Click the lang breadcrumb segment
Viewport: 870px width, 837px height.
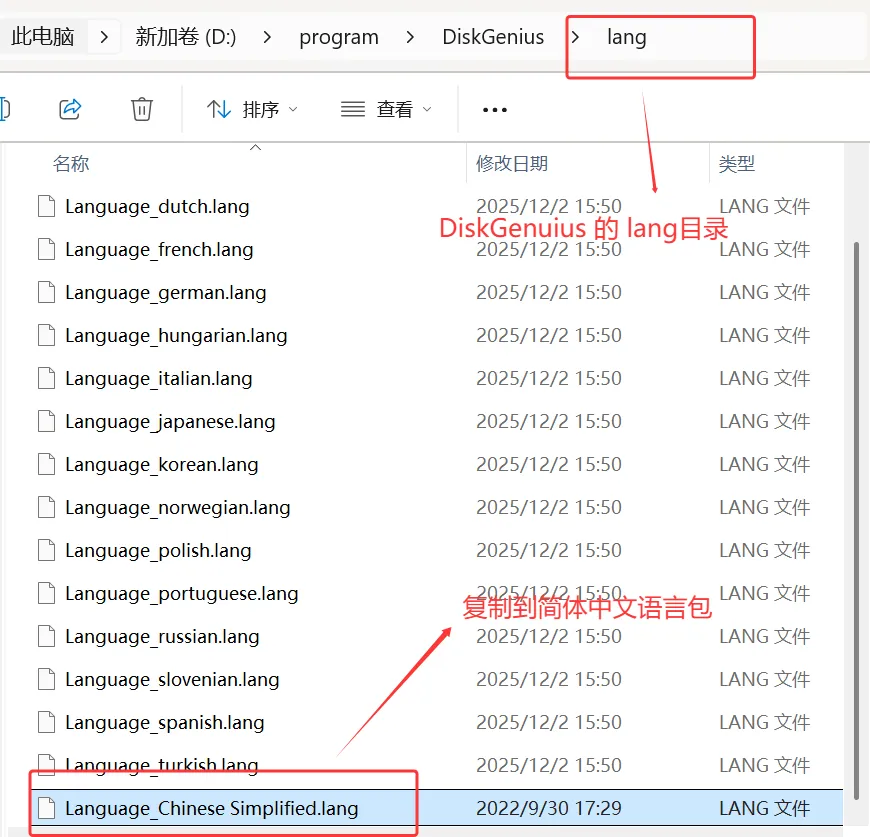(626, 37)
